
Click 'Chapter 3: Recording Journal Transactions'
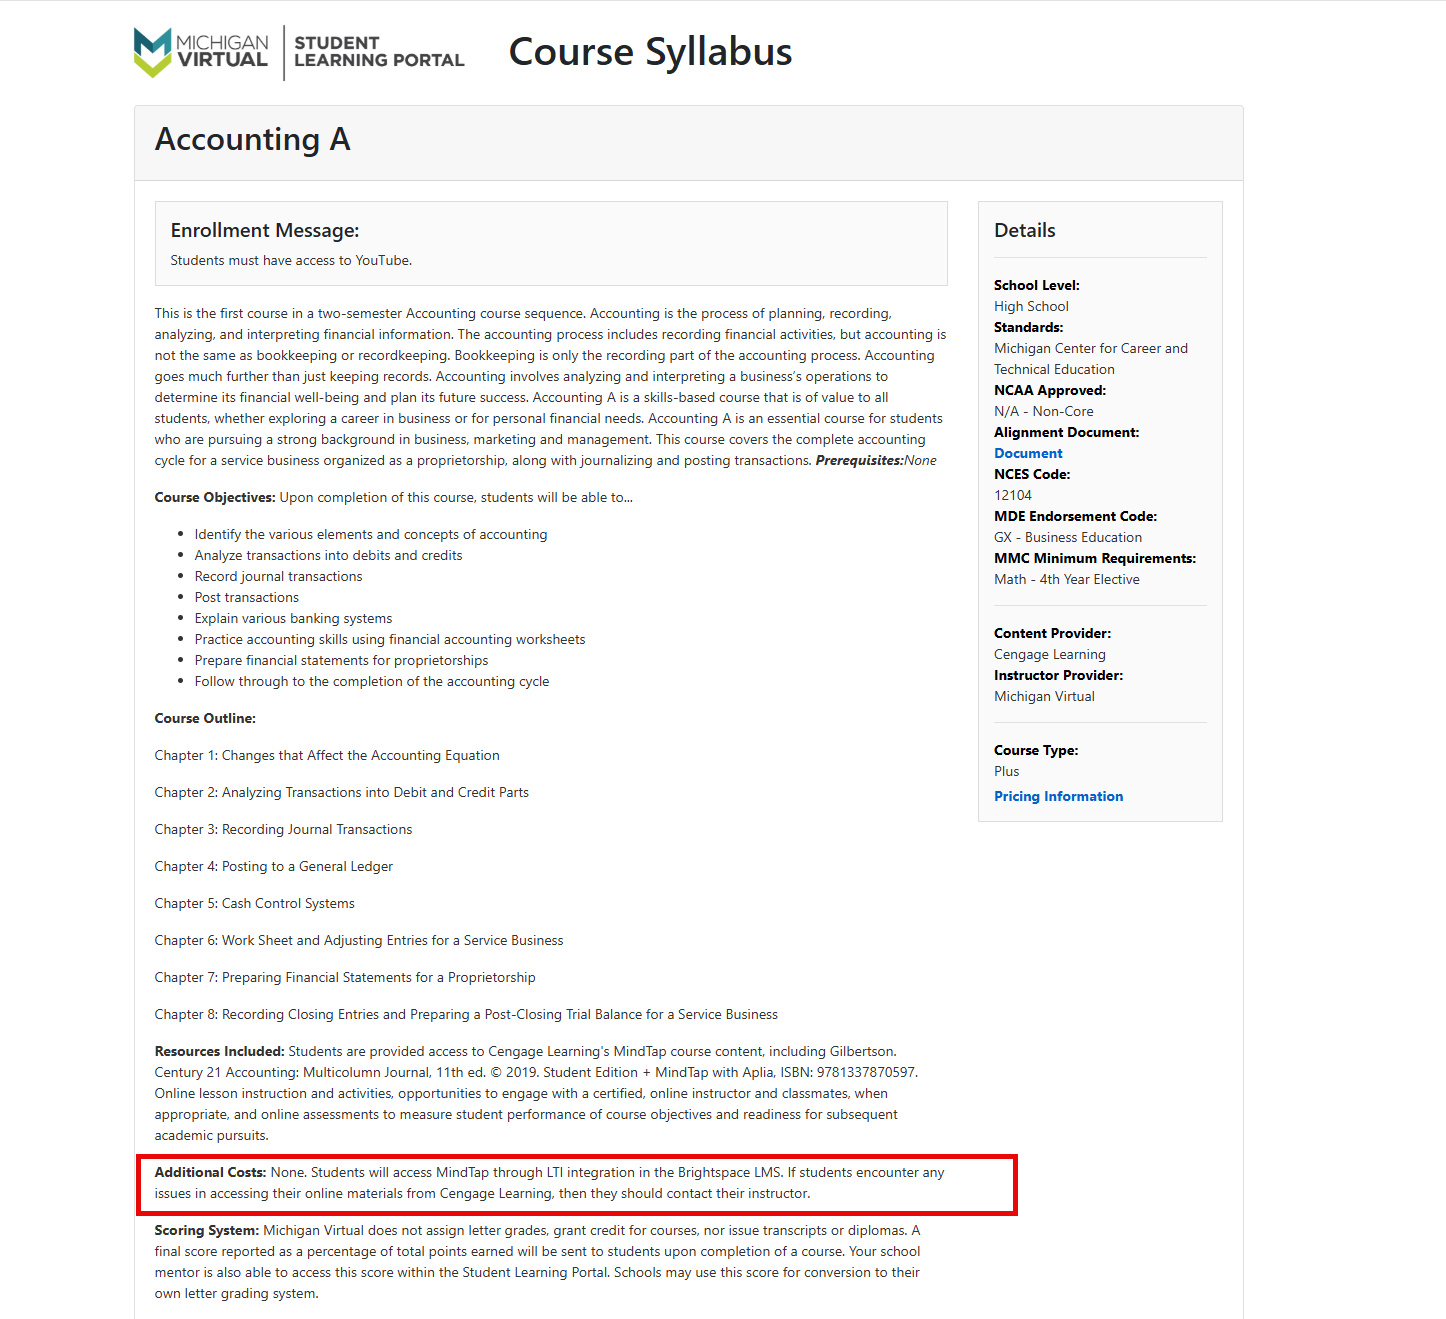[283, 829]
